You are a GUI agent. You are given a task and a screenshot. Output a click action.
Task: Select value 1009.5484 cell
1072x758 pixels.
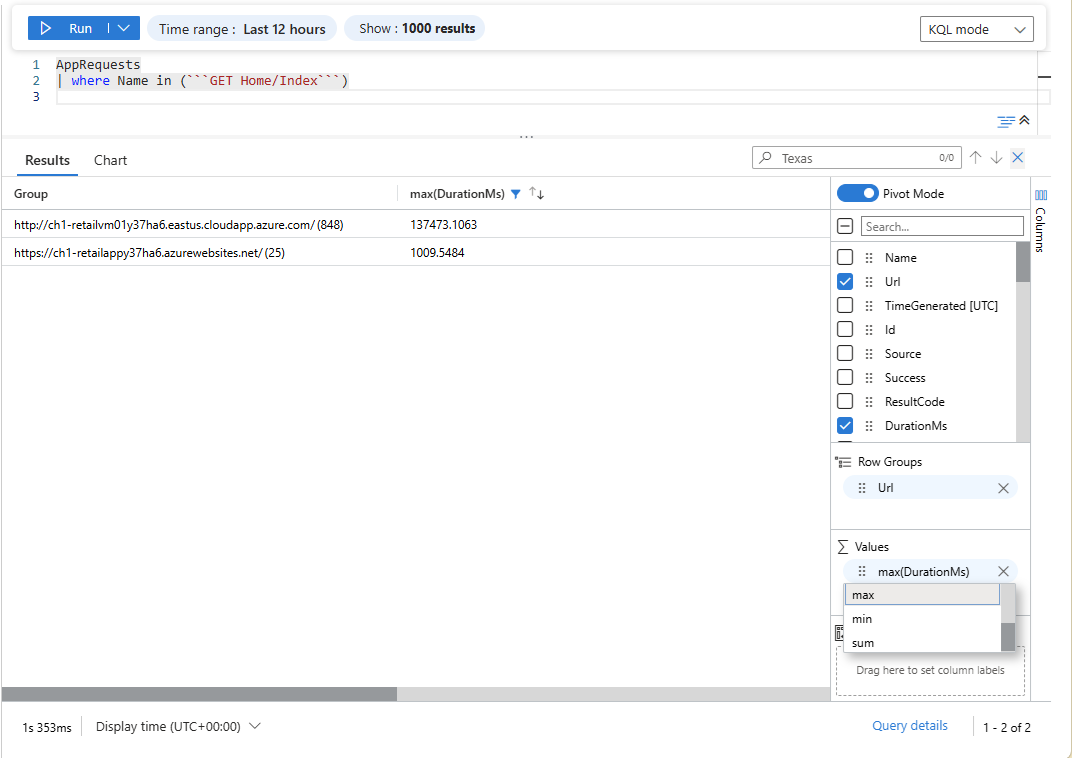[437, 252]
